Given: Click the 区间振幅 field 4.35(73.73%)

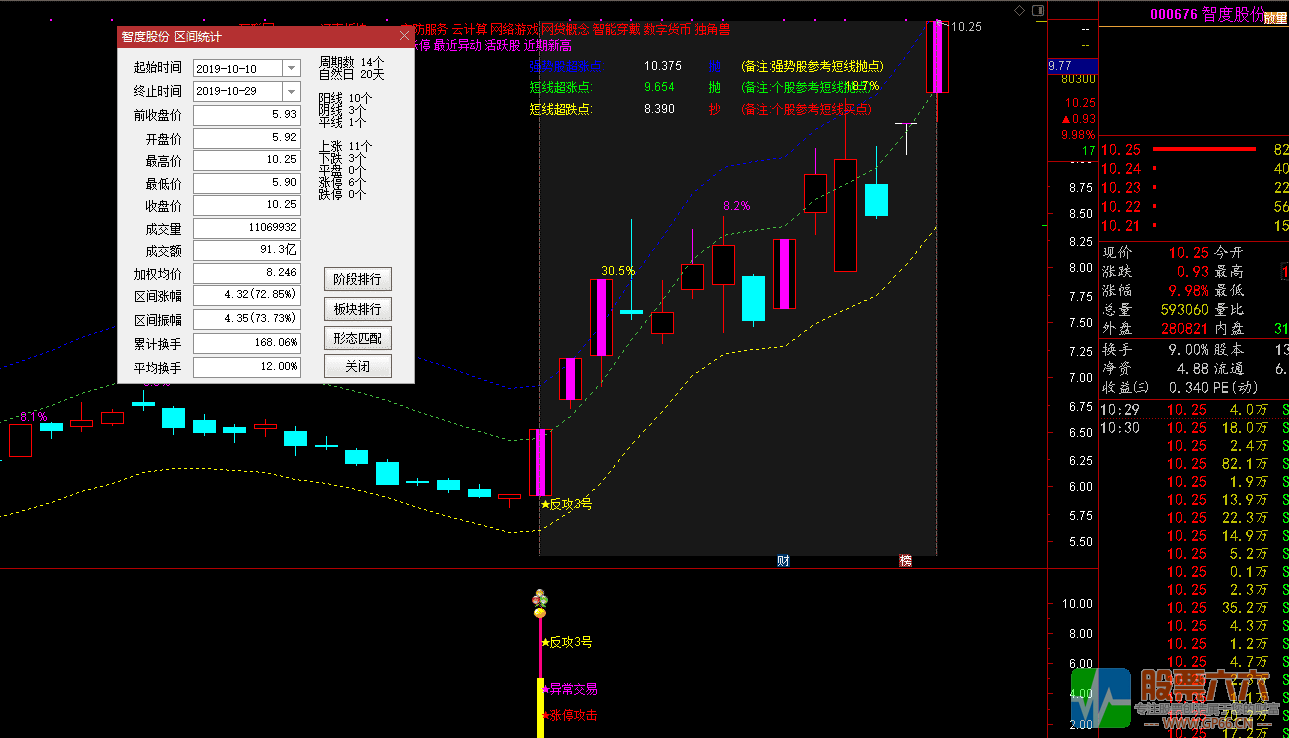Looking at the screenshot, I should point(247,320).
